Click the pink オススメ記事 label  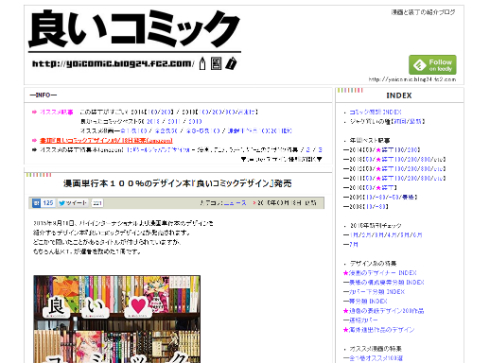(x=56, y=112)
